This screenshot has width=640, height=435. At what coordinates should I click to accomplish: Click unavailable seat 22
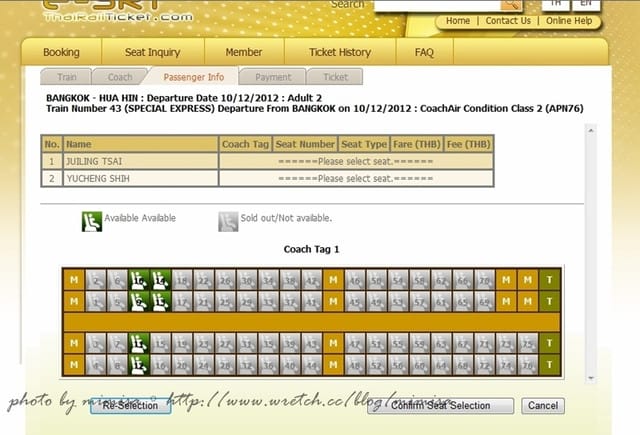204,280
